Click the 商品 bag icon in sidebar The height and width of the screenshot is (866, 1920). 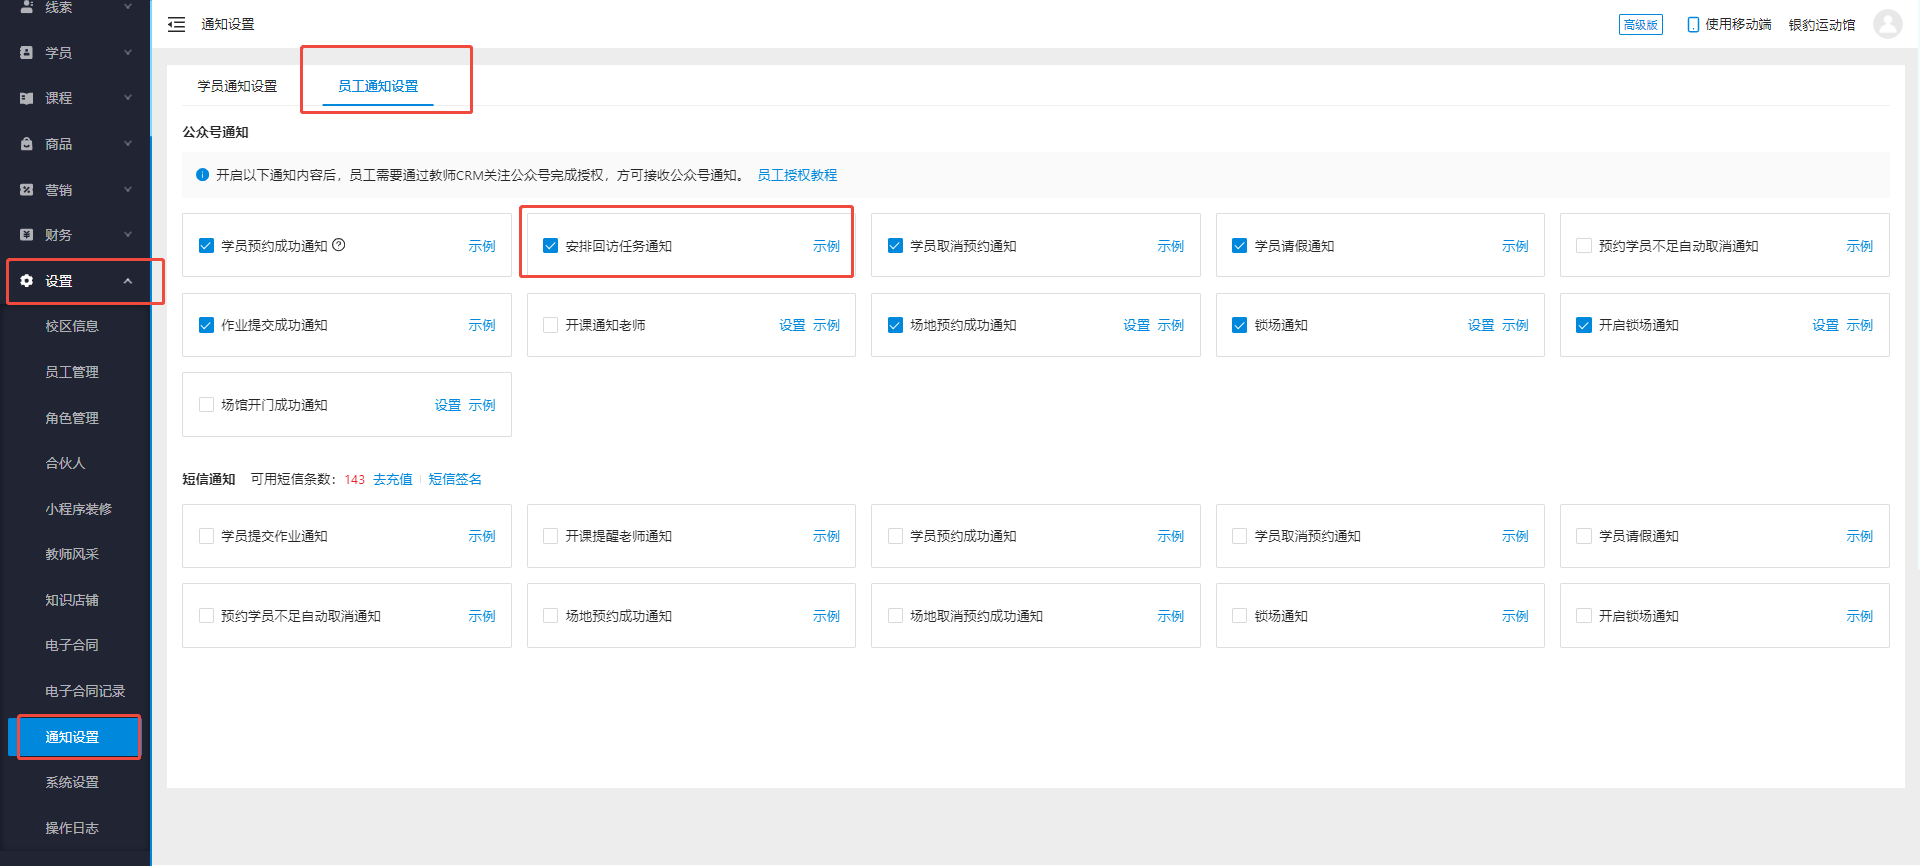(x=27, y=144)
